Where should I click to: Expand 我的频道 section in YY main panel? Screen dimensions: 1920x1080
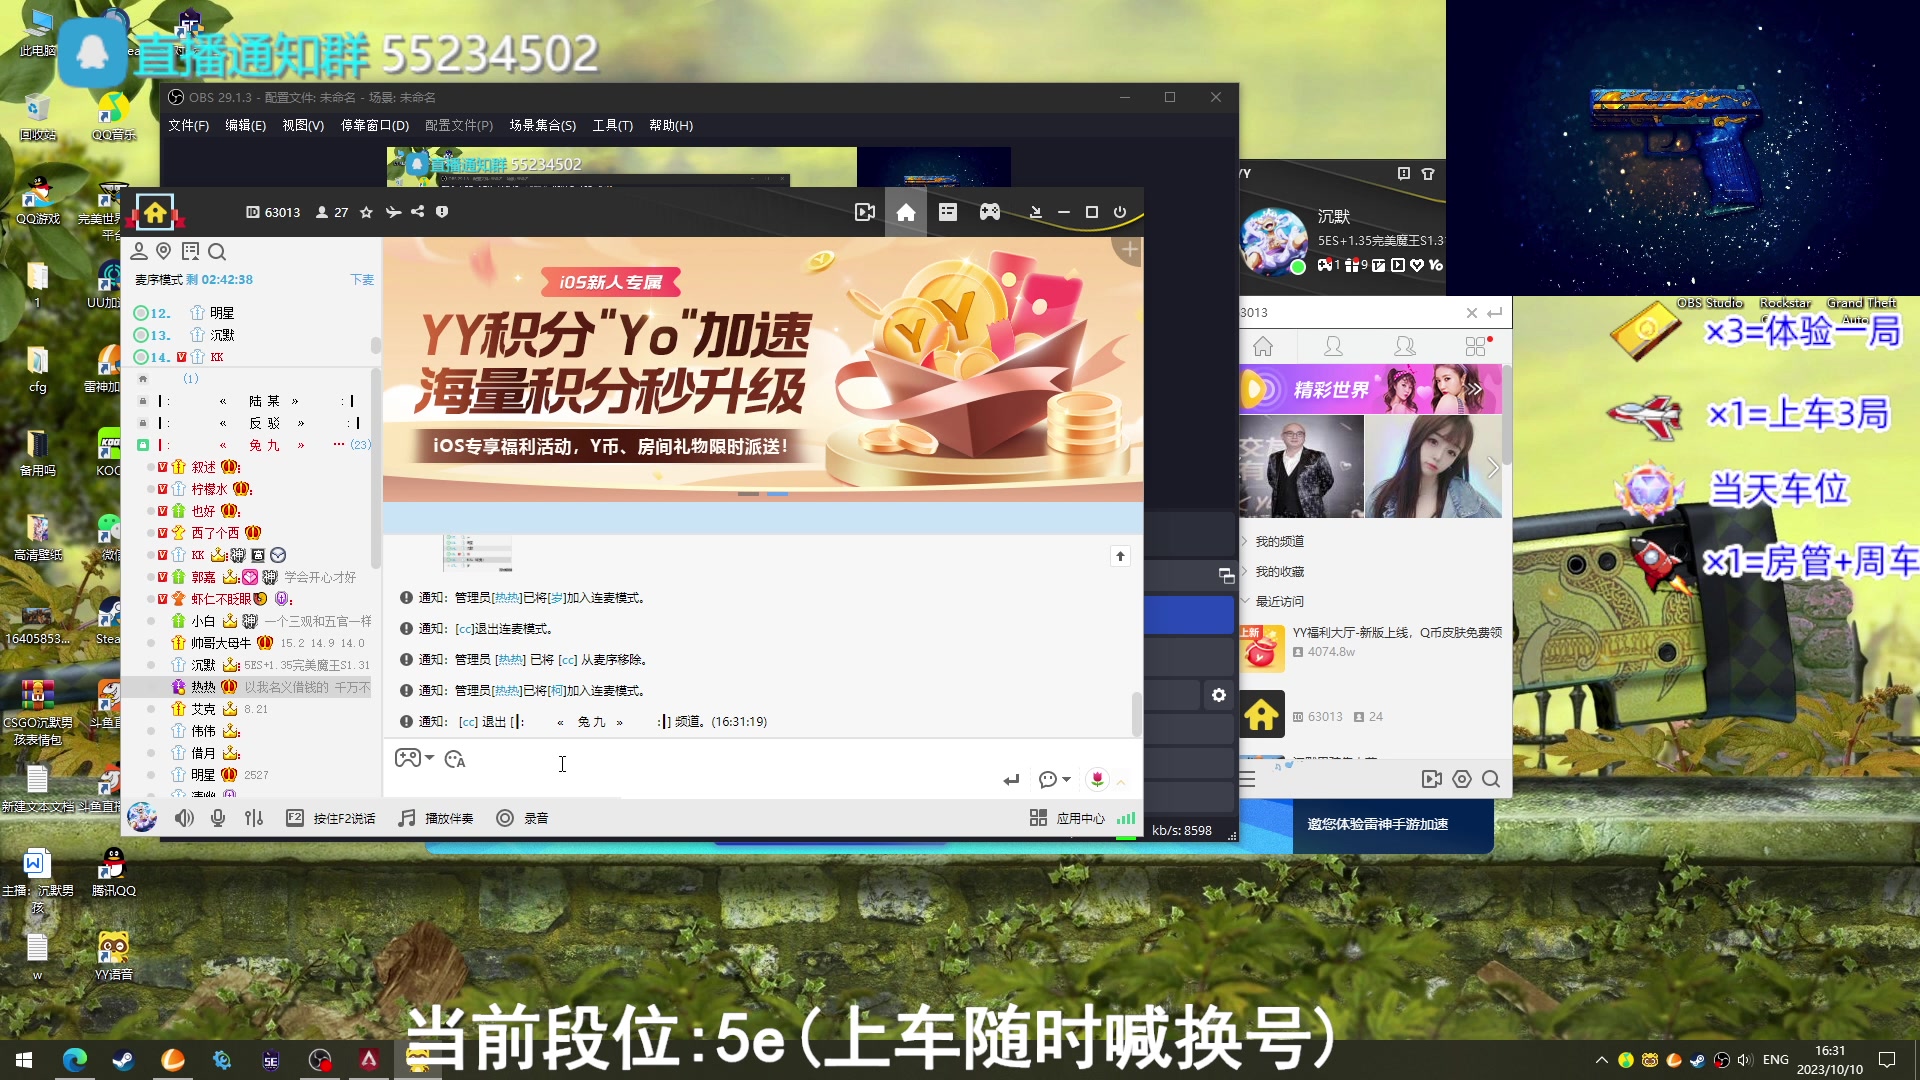tap(1273, 541)
